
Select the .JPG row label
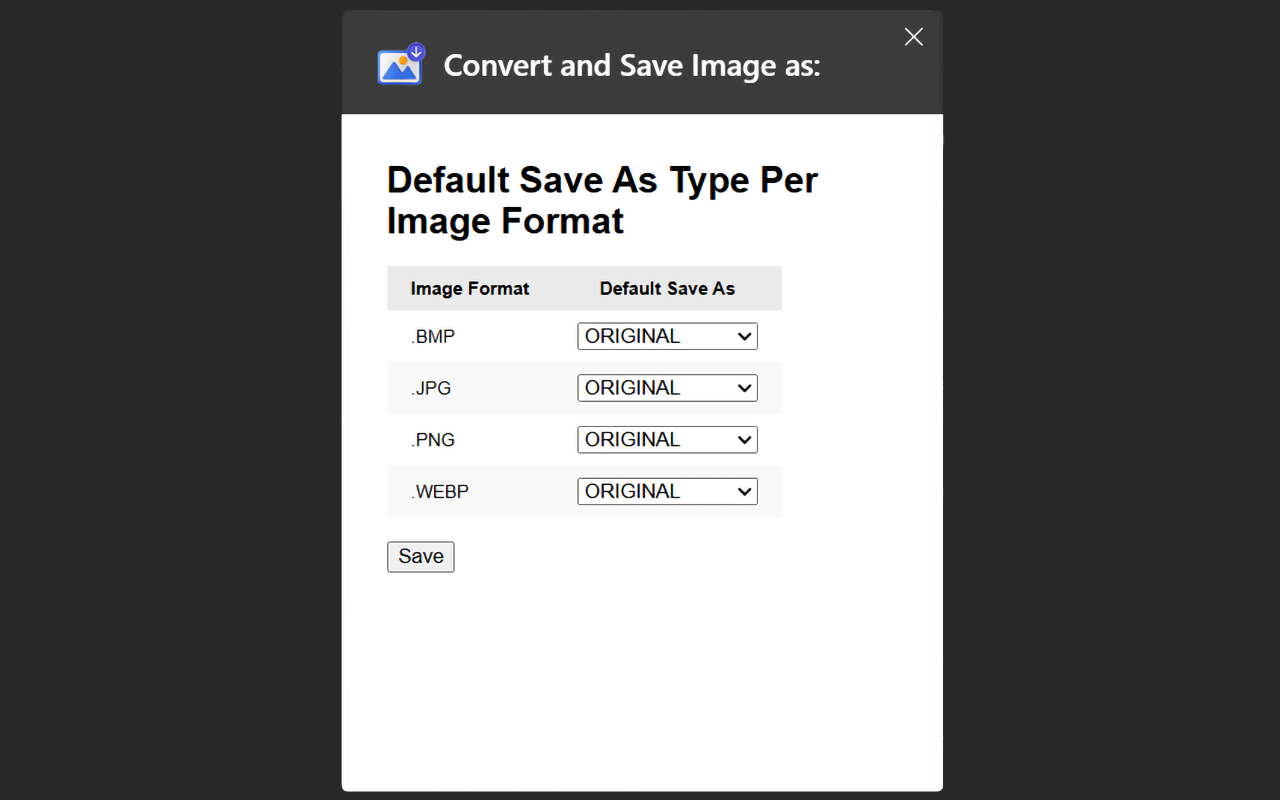[x=431, y=388]
